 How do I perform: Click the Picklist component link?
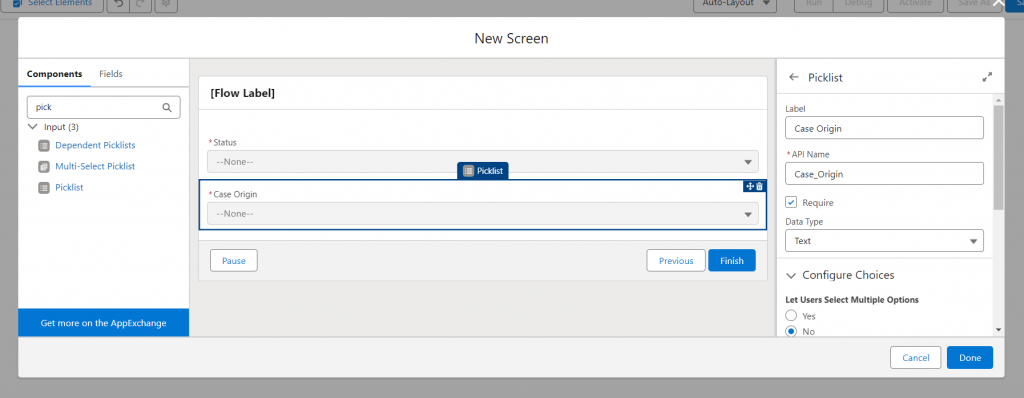click(x=69, y=188)
